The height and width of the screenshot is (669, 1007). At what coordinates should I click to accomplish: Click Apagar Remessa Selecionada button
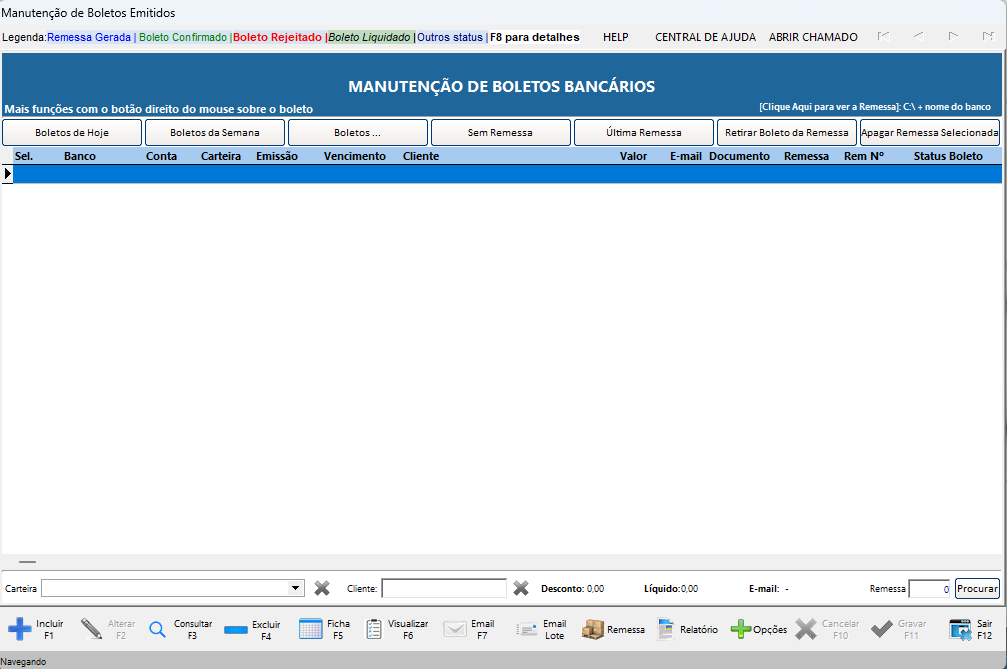pyautogui.click(x=930, y=132)
